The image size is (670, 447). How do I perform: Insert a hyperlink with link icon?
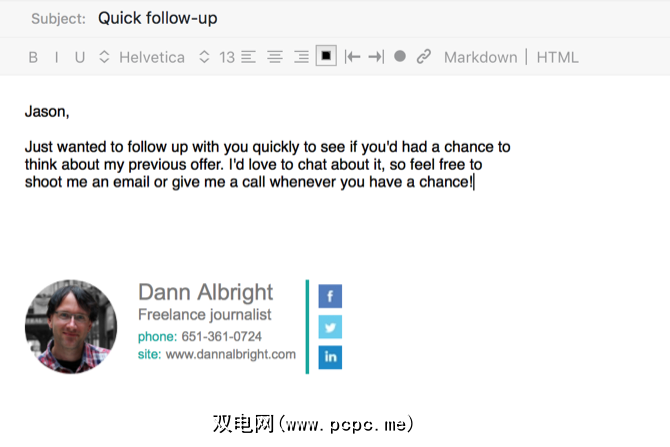423,56
